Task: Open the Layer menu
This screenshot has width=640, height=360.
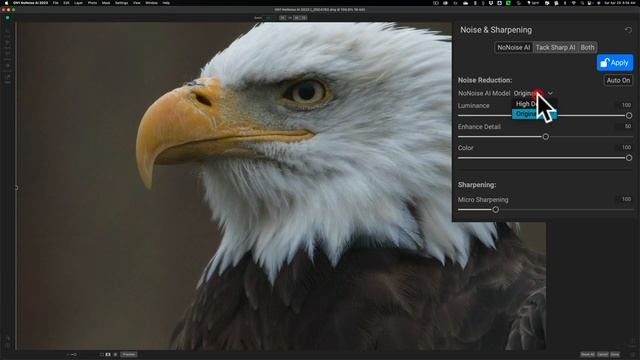Action: point(78,3)
